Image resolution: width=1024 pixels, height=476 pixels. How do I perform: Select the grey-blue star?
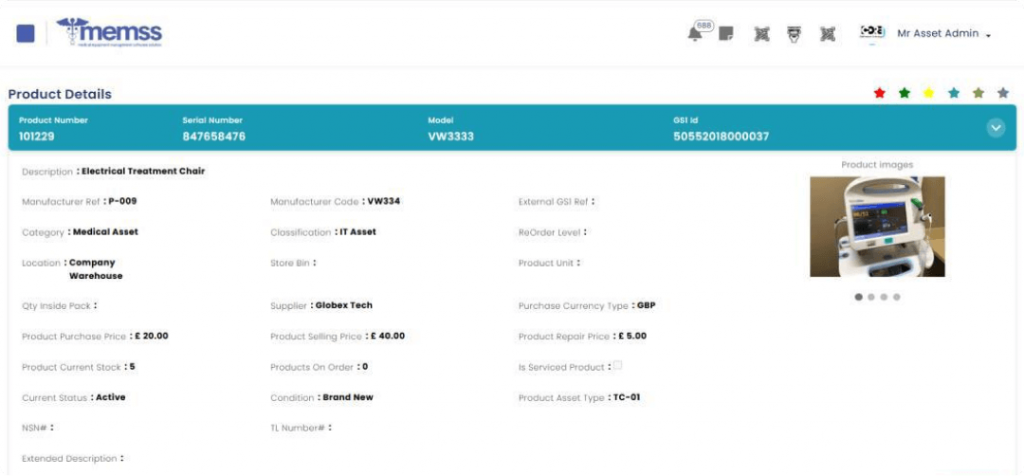point(1003,93)
